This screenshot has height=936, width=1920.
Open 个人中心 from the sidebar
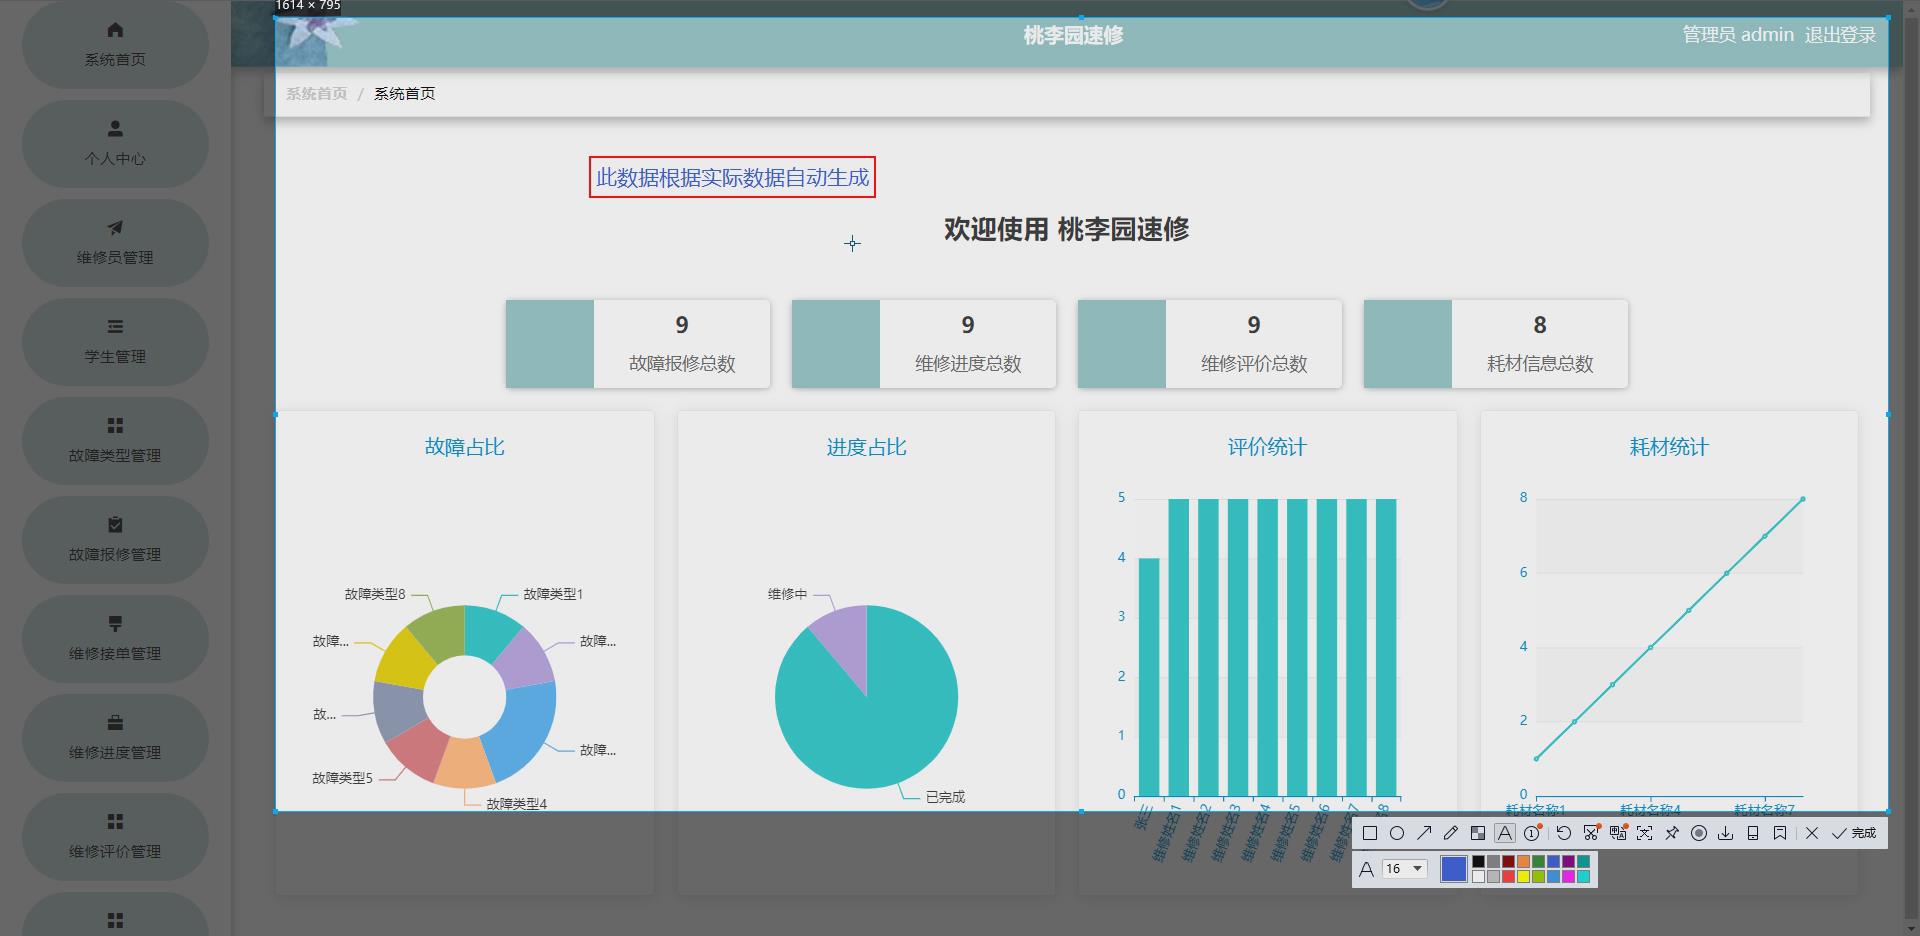[x=114, y=144]
